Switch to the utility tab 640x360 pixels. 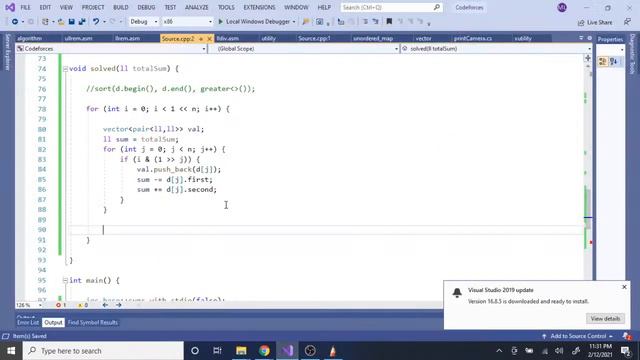(269, 38)
